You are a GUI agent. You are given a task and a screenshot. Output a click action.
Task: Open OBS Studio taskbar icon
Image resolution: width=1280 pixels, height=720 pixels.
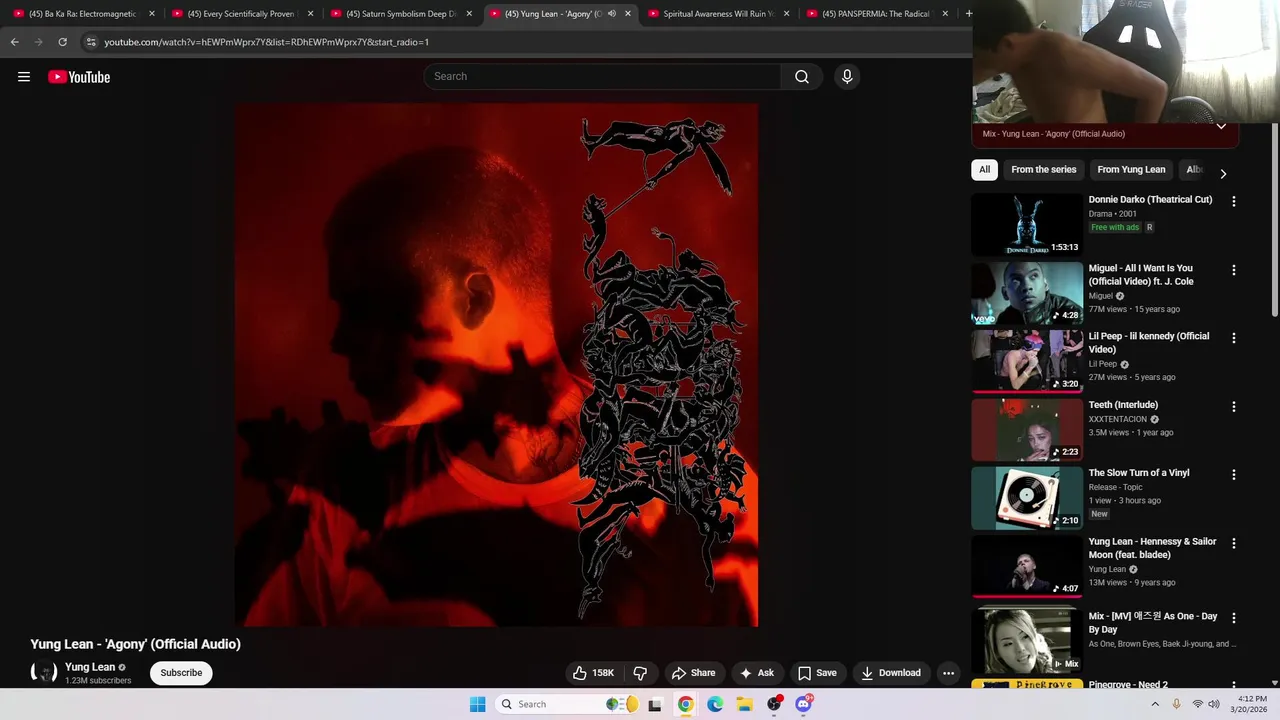point(774,704)
